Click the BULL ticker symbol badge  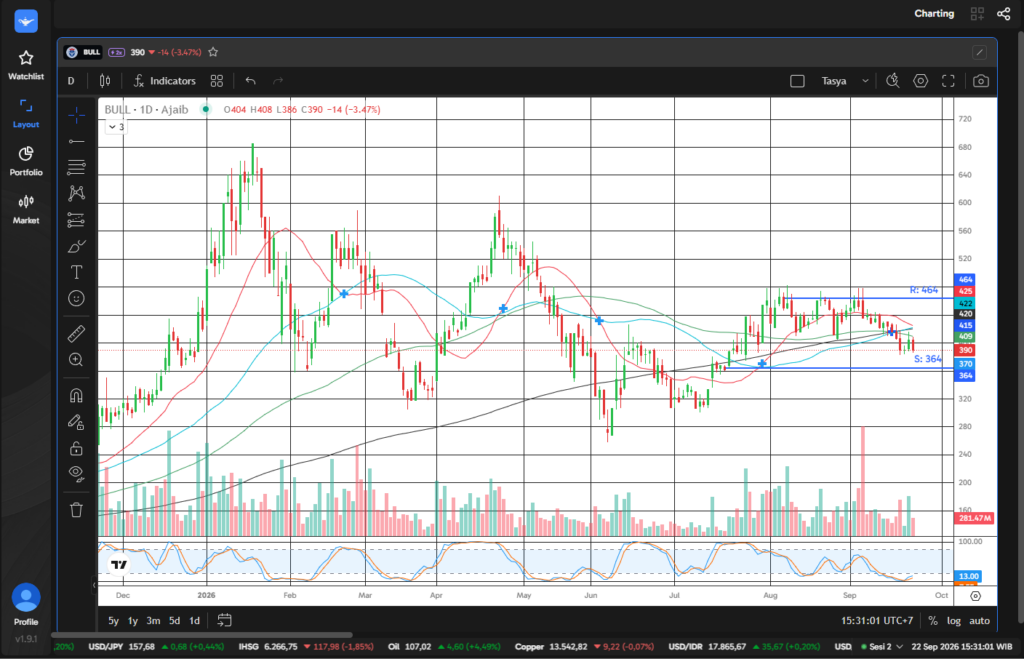pos(84,52)
